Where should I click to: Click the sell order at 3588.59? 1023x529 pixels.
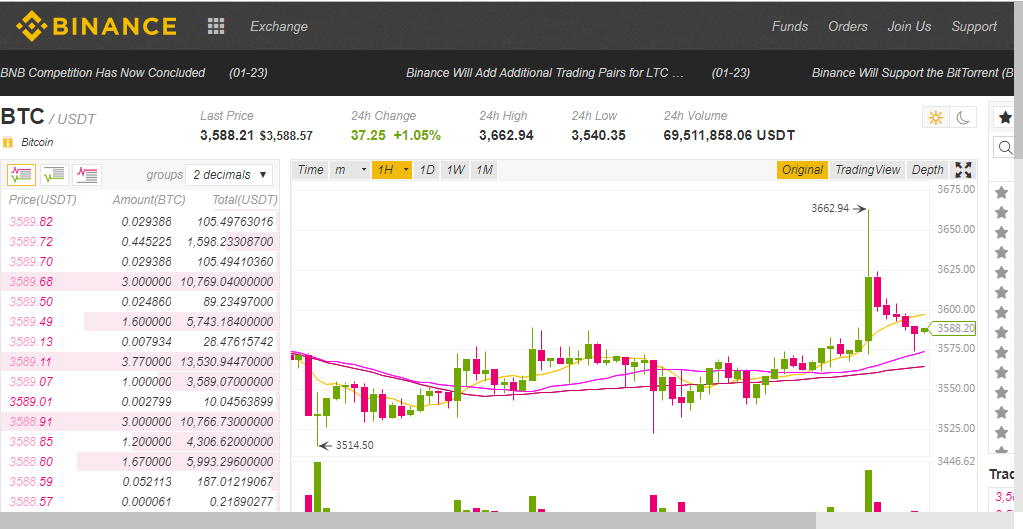click(x=140, y=482)
